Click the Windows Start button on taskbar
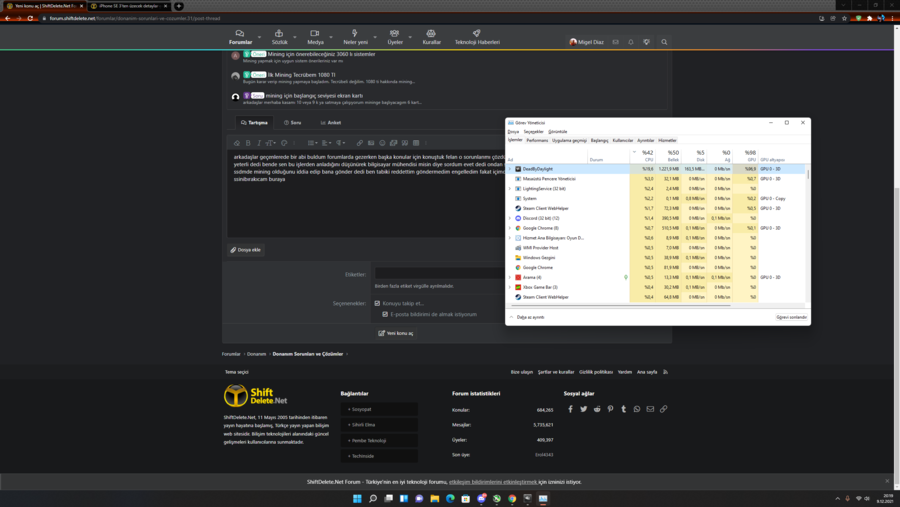This screenshot has height=507, width=900. click(357, 498)
